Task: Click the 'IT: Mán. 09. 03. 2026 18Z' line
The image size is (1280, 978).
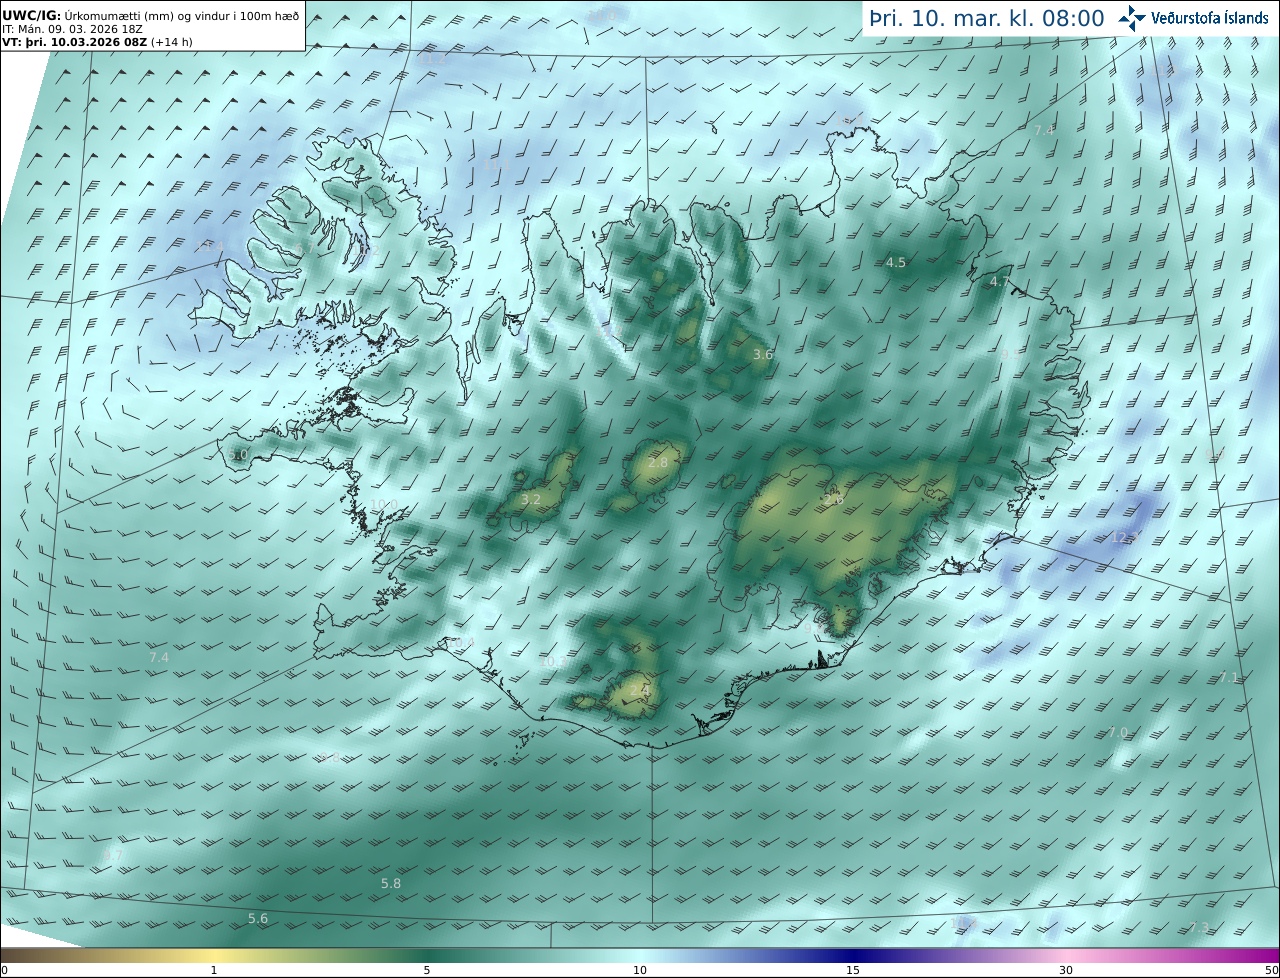Action: 71,30
